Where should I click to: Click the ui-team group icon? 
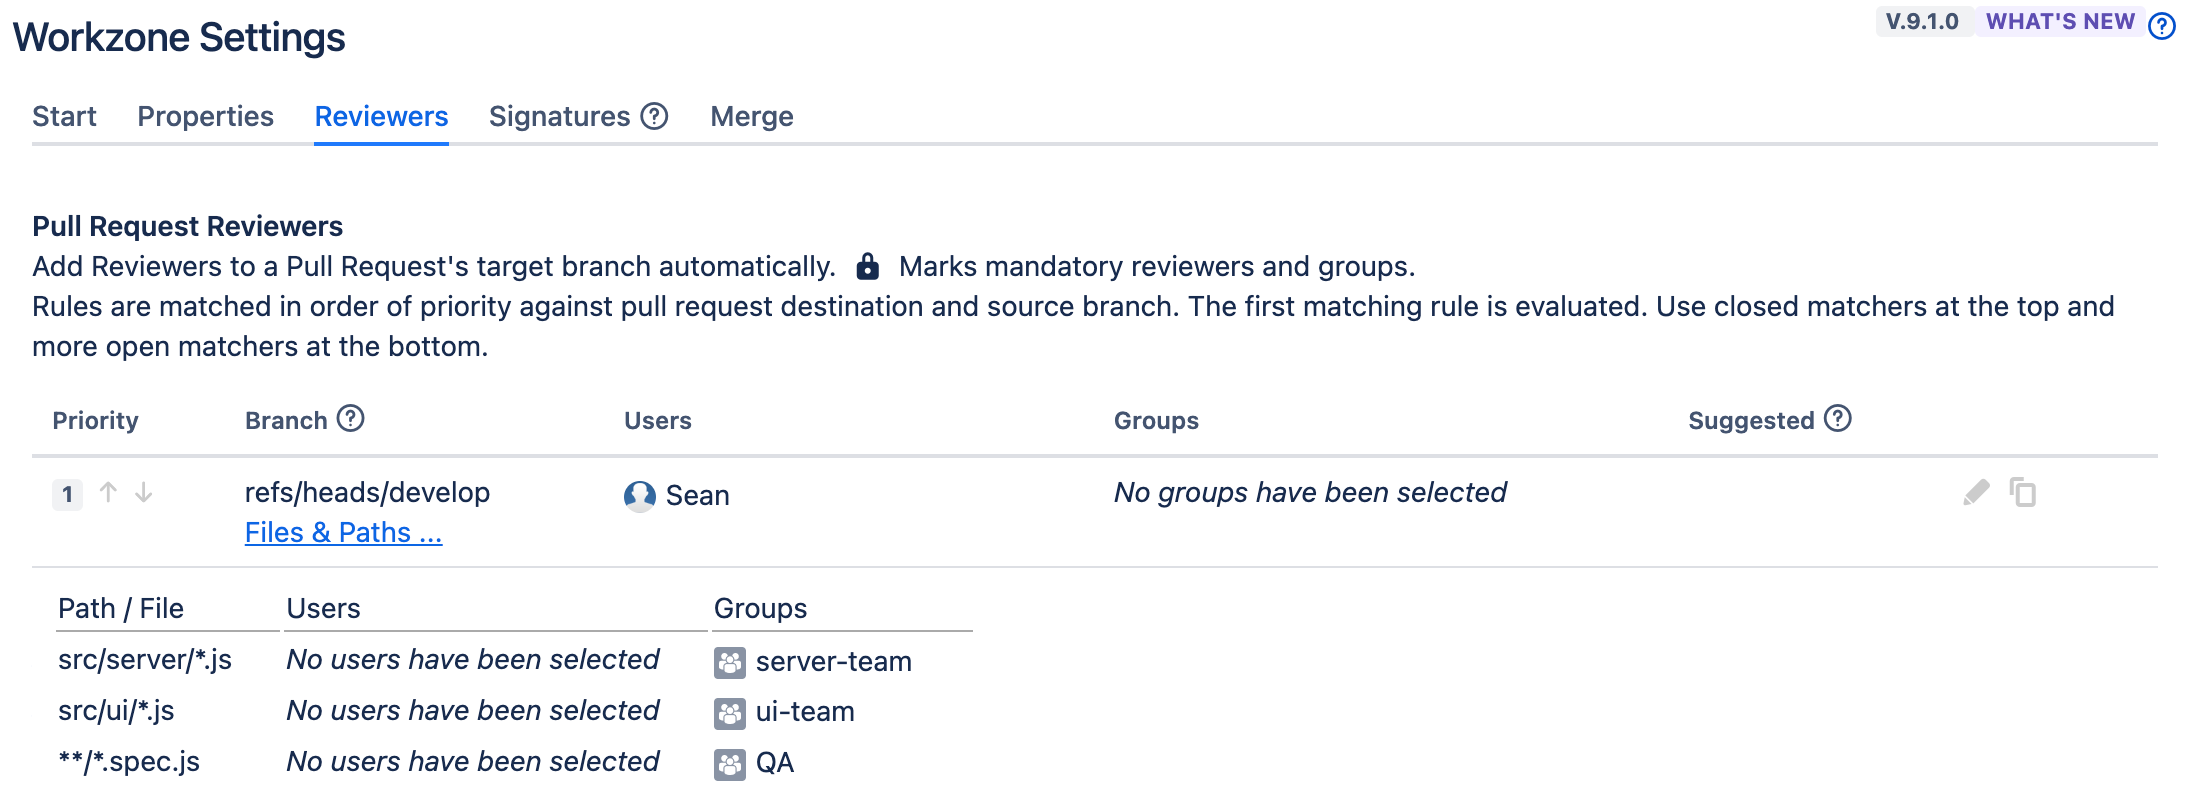[730, 713]
